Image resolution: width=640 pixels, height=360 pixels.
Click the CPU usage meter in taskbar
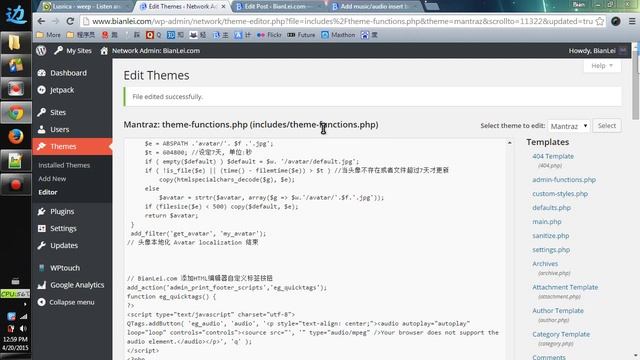point(15,293)
